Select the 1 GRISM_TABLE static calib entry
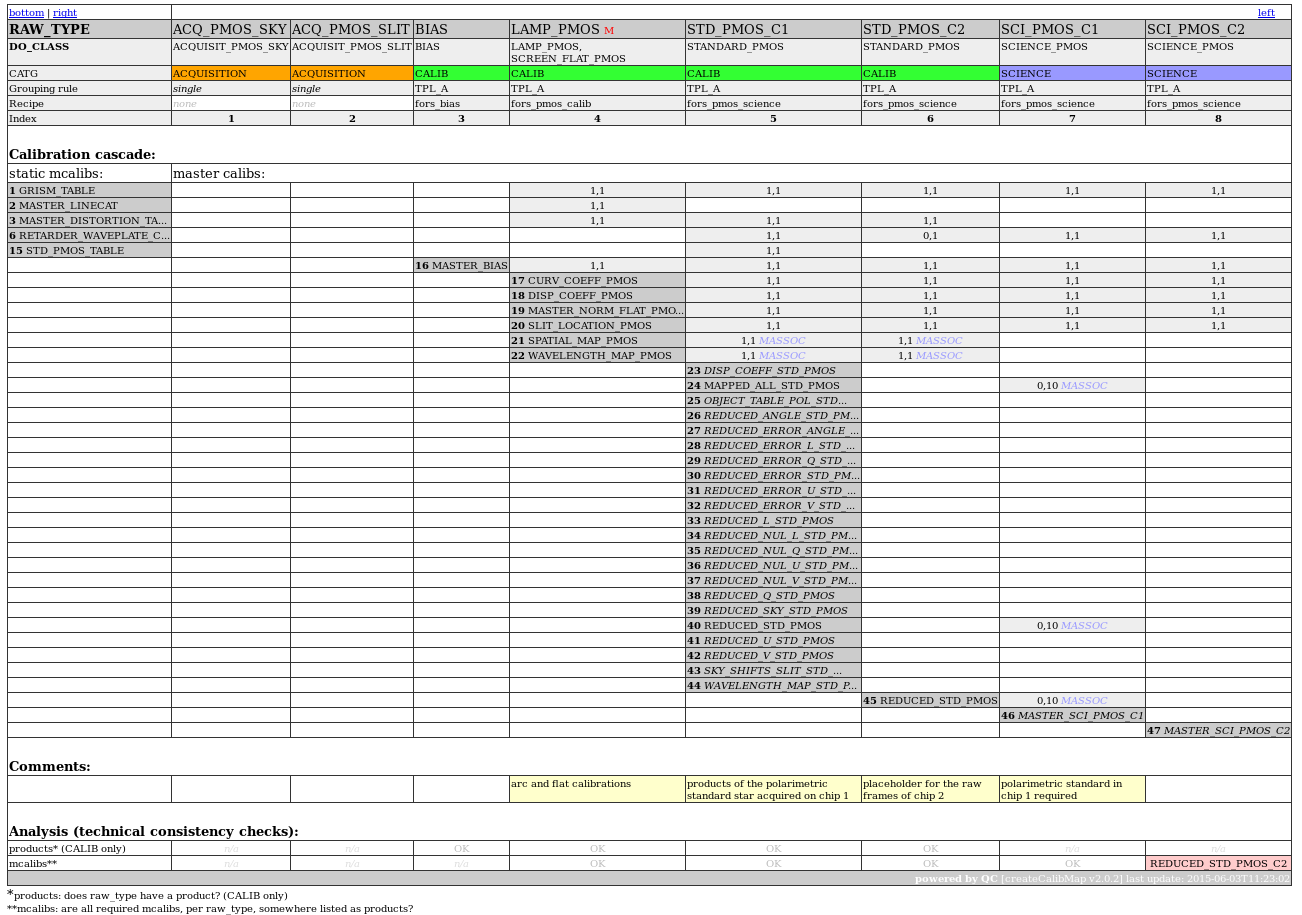1302x915 pixels. (89, 191)
